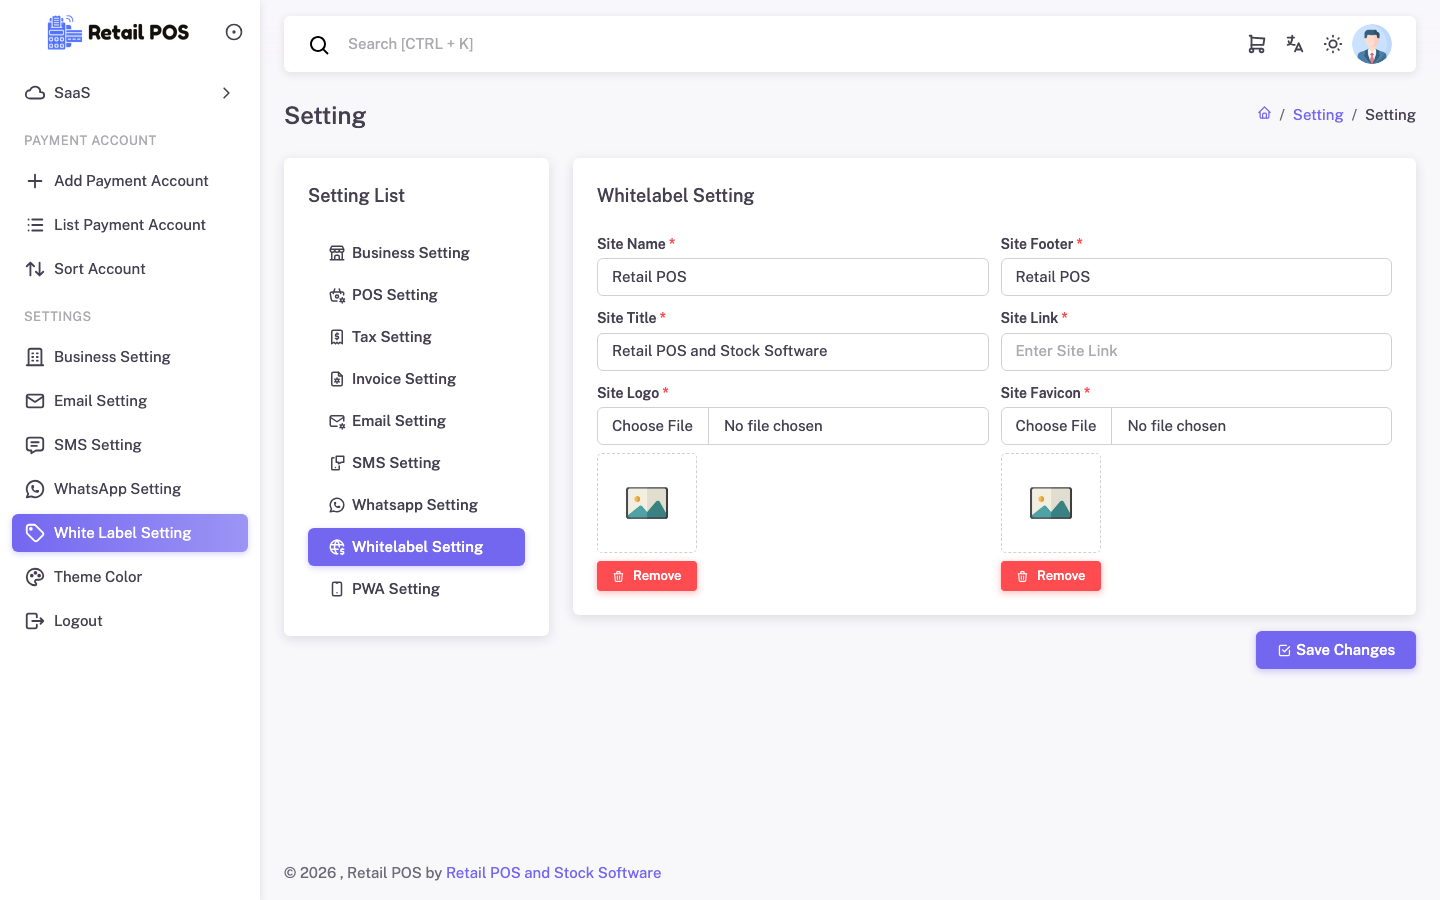Switch to PWA Setting in Setting List
The height and width of the screenshot is (900, 1440).
[416, 589]
